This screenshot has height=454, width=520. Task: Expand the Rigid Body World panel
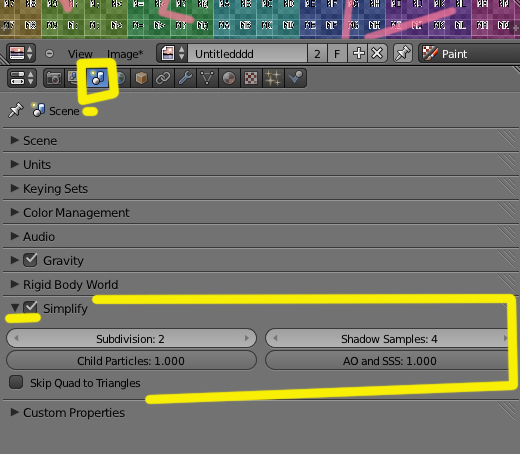(x=14, y=284)
